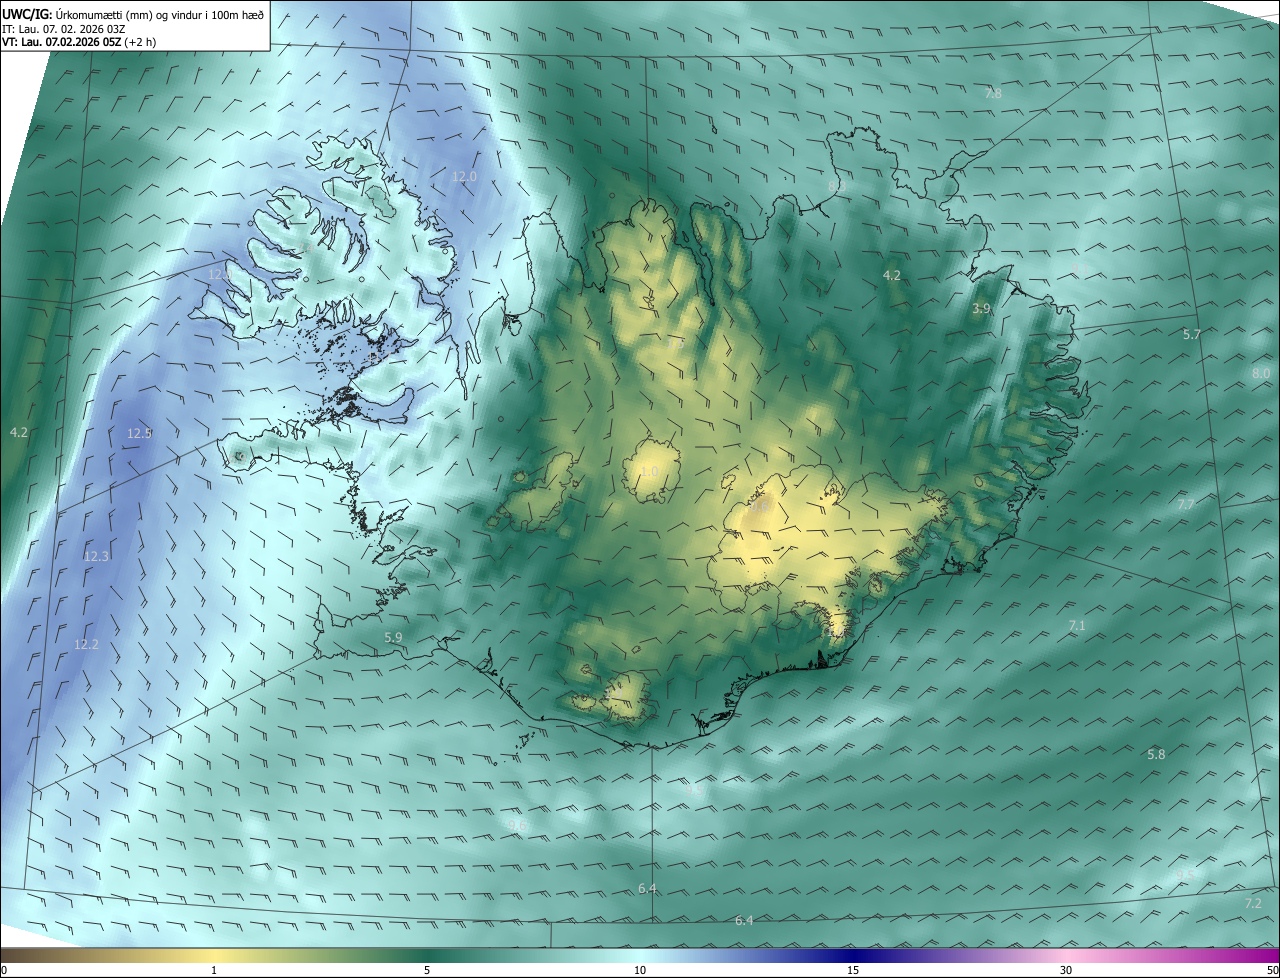
Task: Click the color scale tick label '1'
Action: pyautogui.click(x=214, y=970)
